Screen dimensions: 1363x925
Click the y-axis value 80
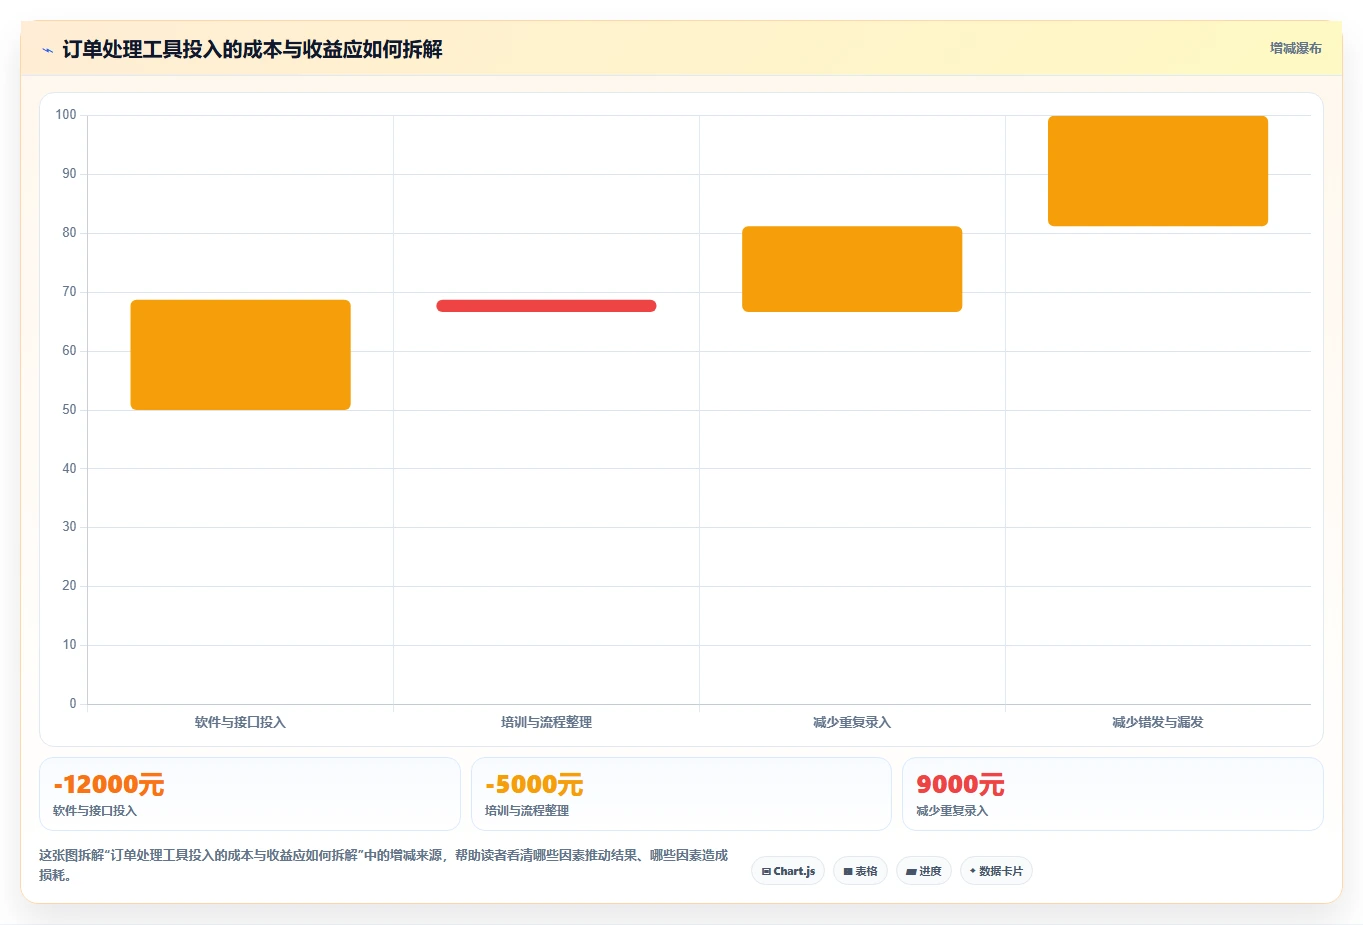tap(69, 233)
